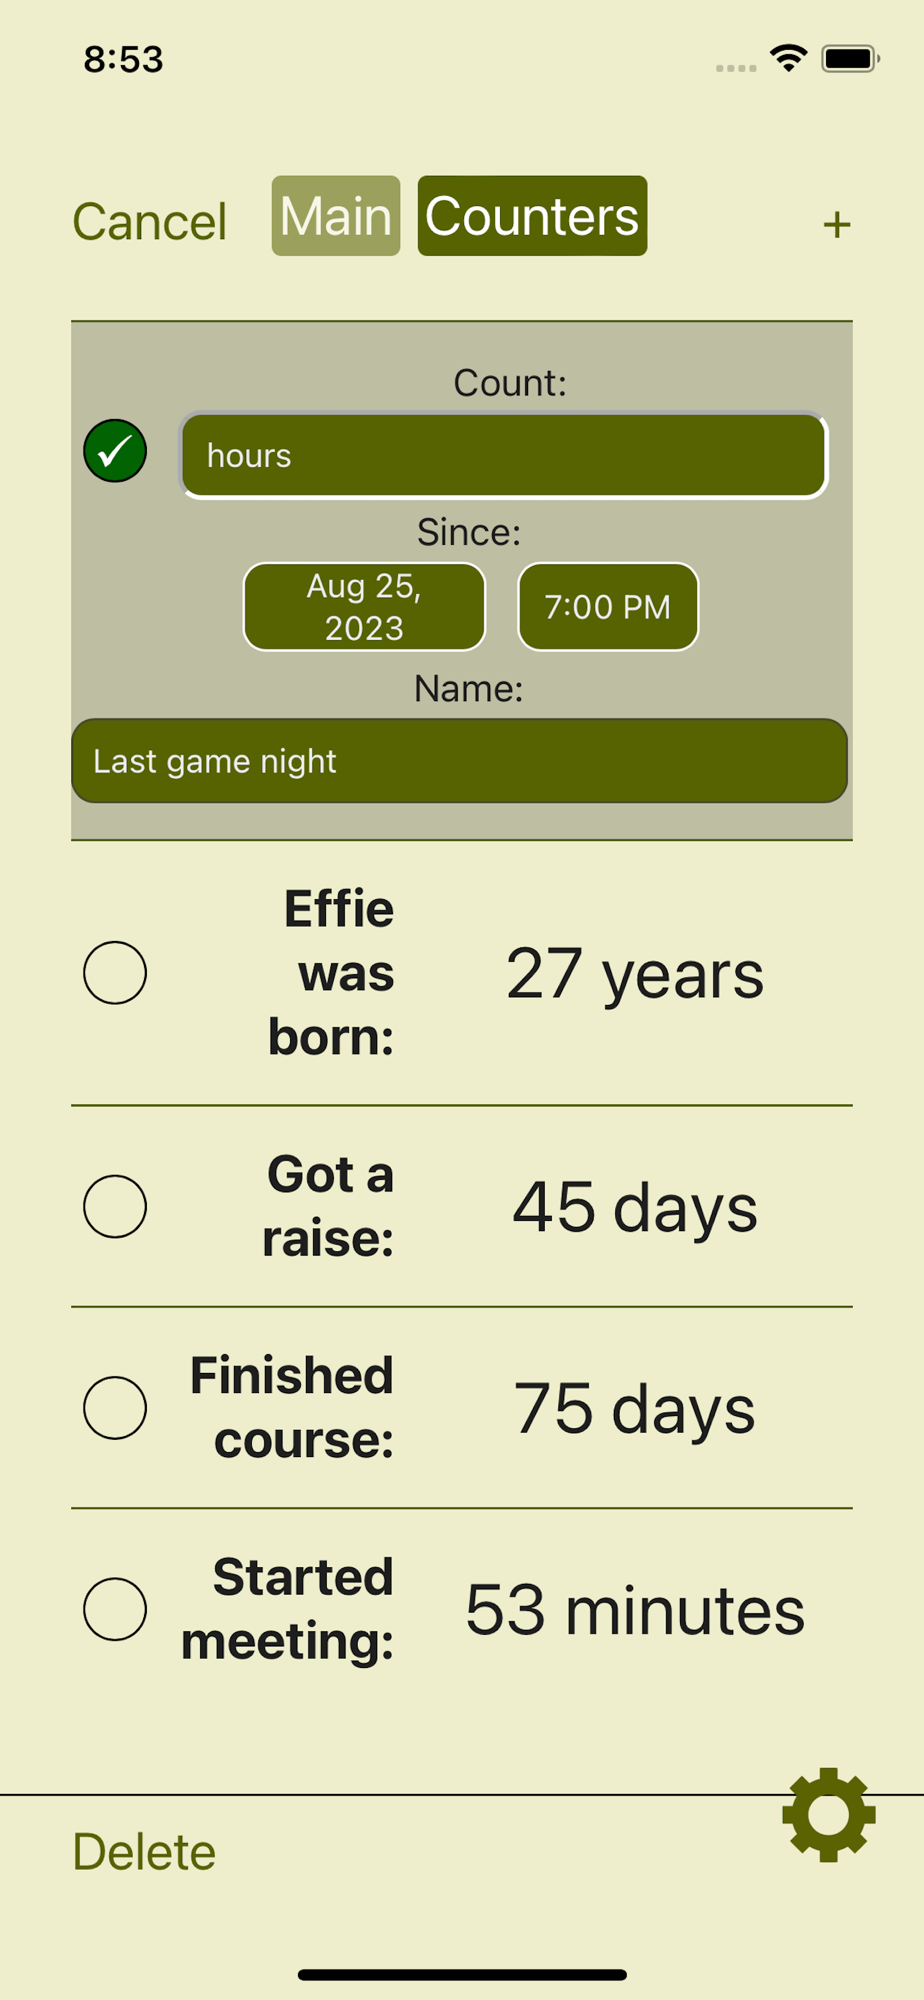924x2000 pixels.
Task: Uncheck the green checkmark on Last game night
Action: (x=115, y=451)
